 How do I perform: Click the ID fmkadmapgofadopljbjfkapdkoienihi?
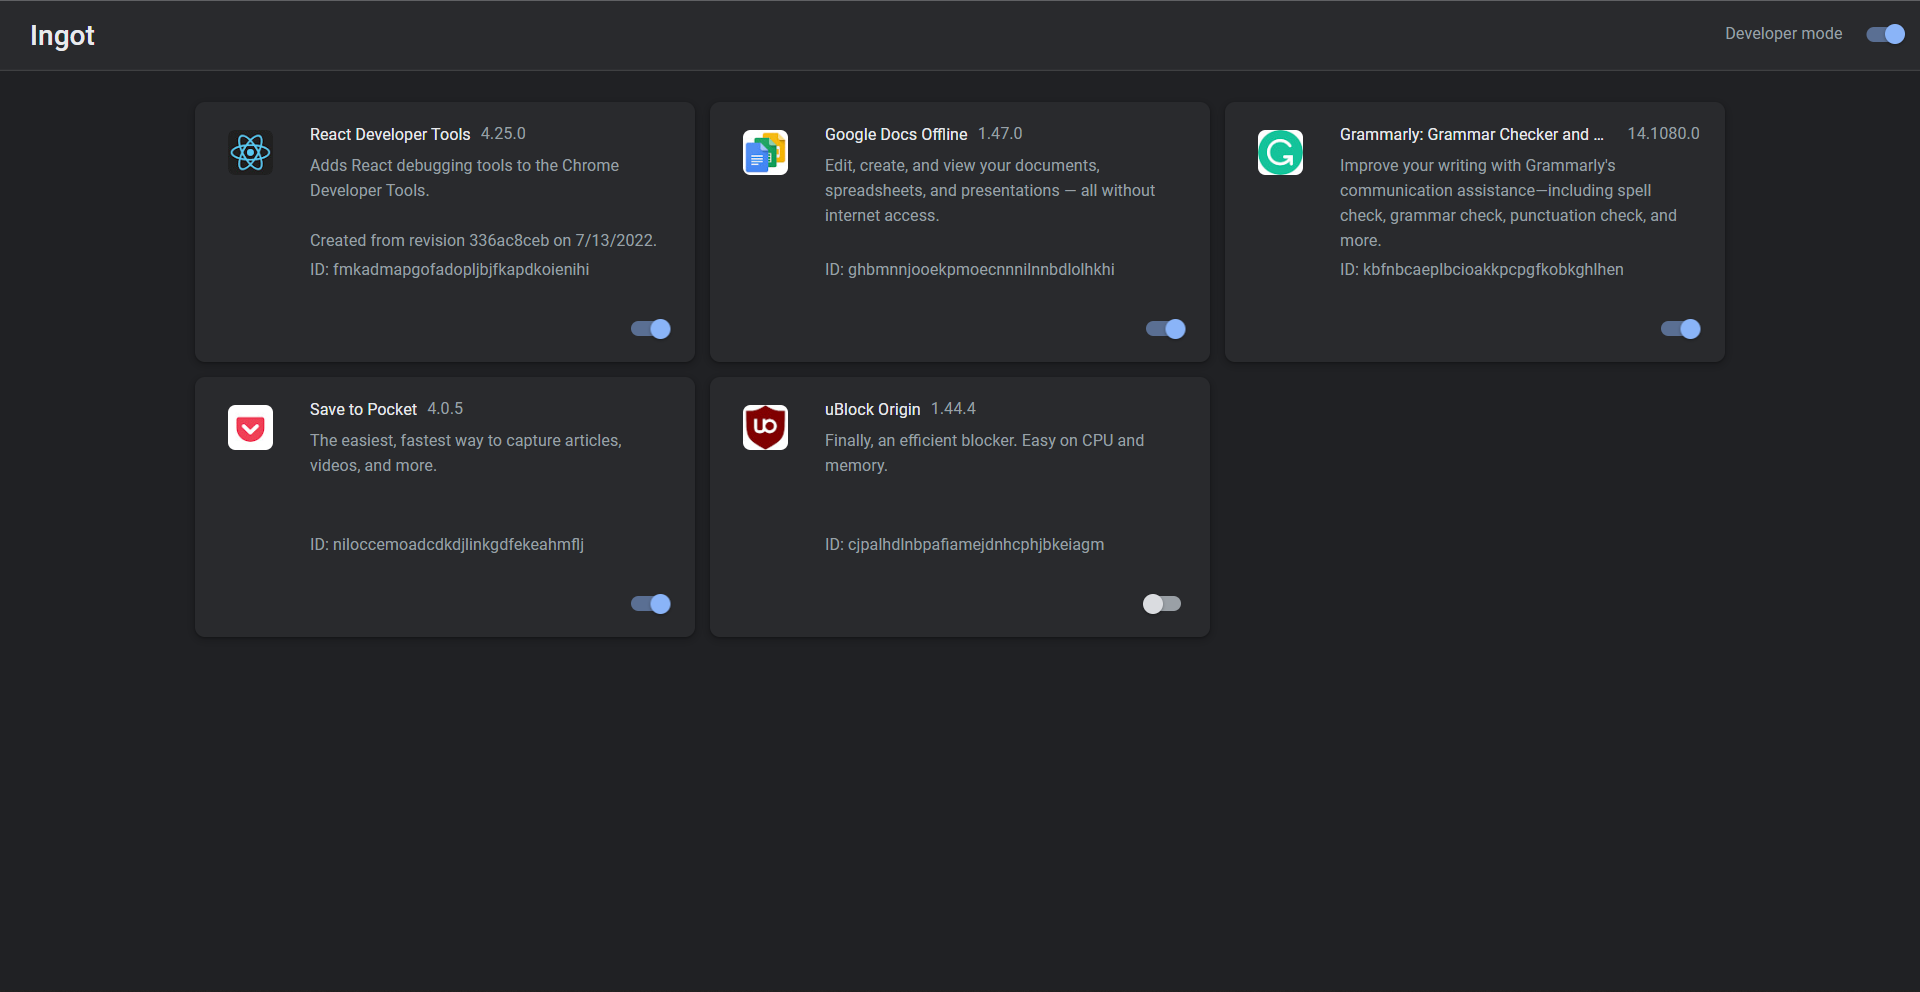pos(450,270)
